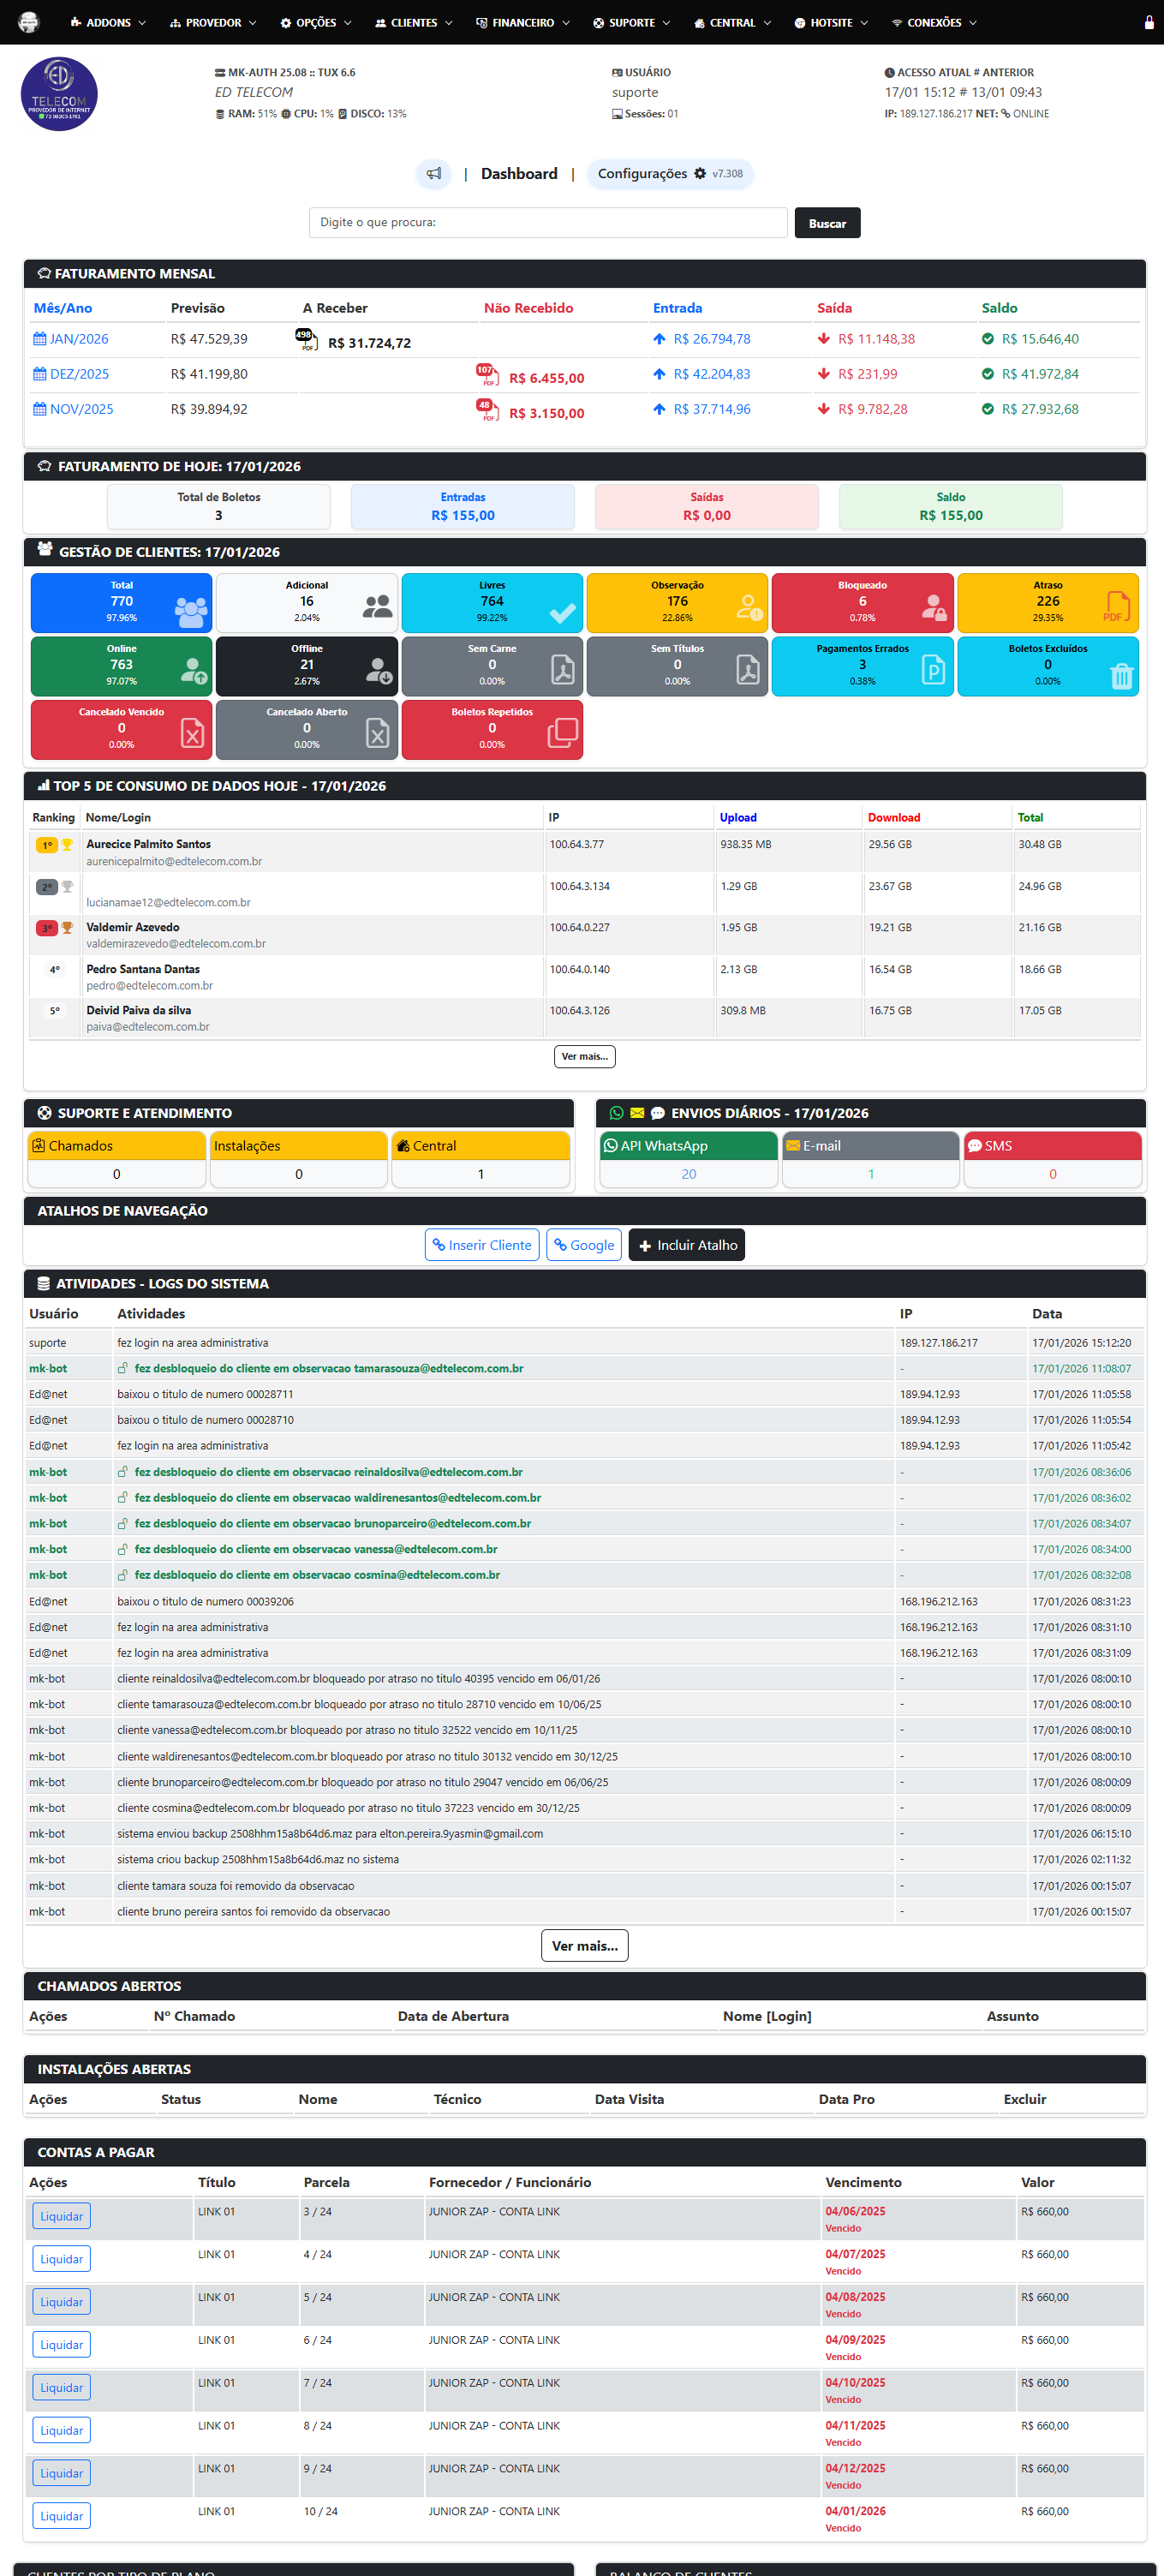Click the megaphone announcements icon
The height and width of the screenshot is (2576, 1164).
[x=434, y=174]
